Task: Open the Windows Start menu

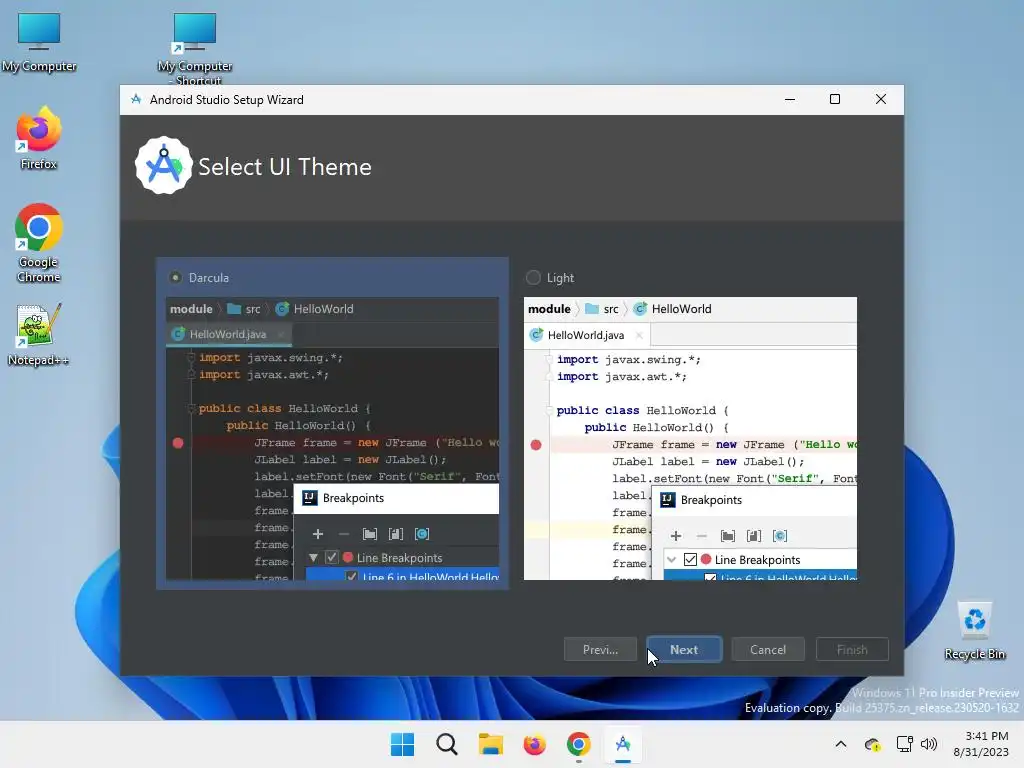Action: click(x=402, y=744)
